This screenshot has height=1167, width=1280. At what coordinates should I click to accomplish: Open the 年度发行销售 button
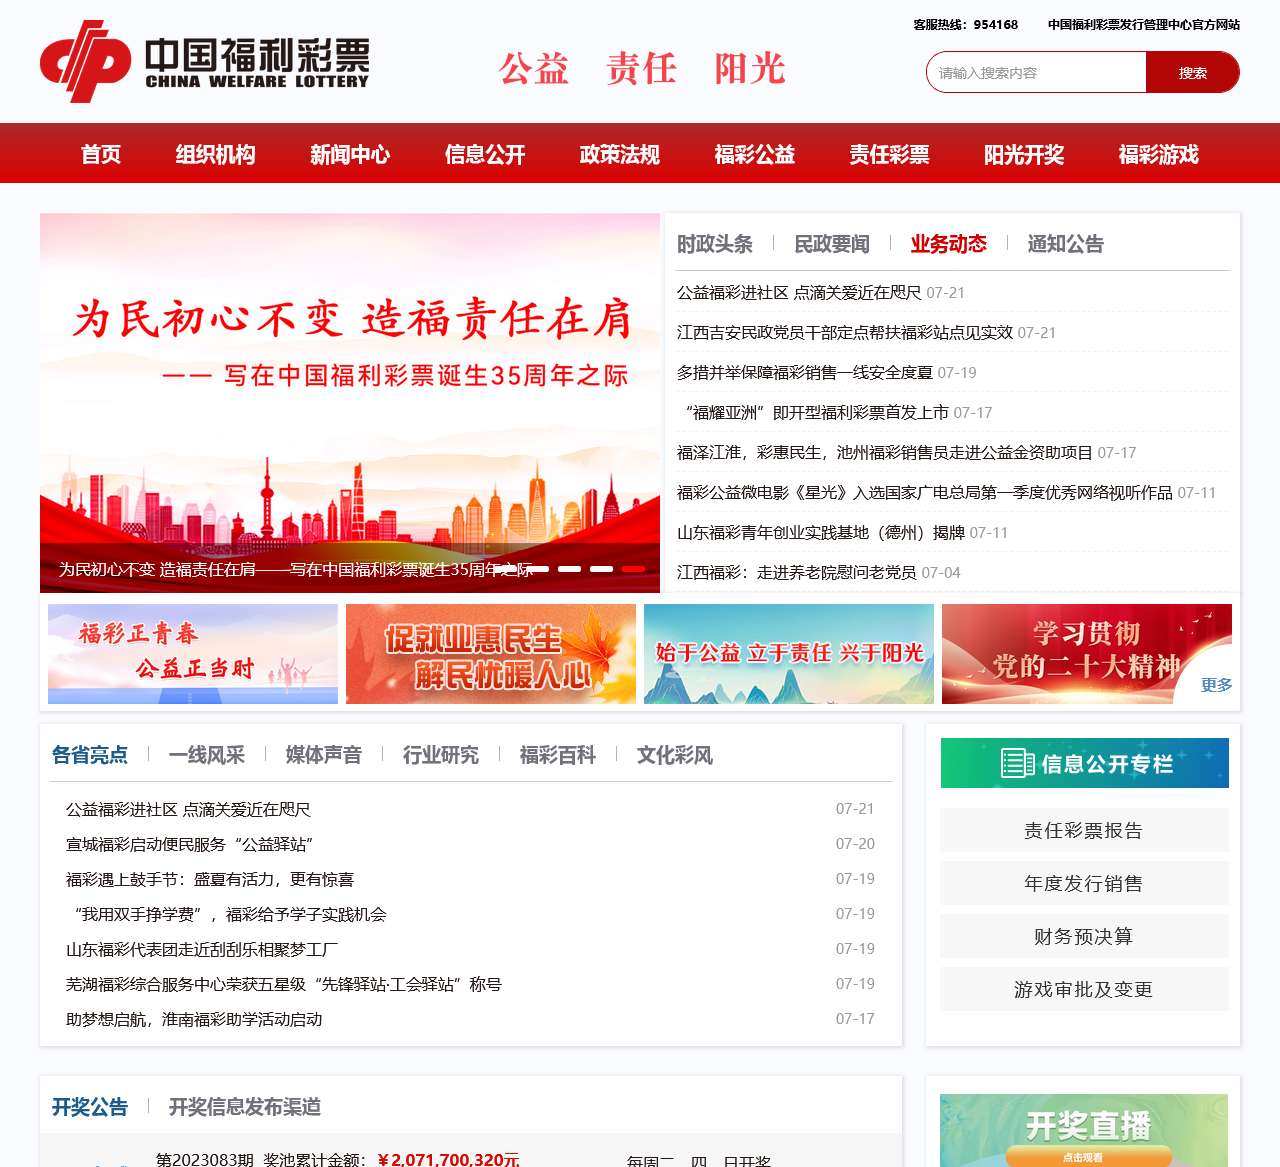[1084, 883]
